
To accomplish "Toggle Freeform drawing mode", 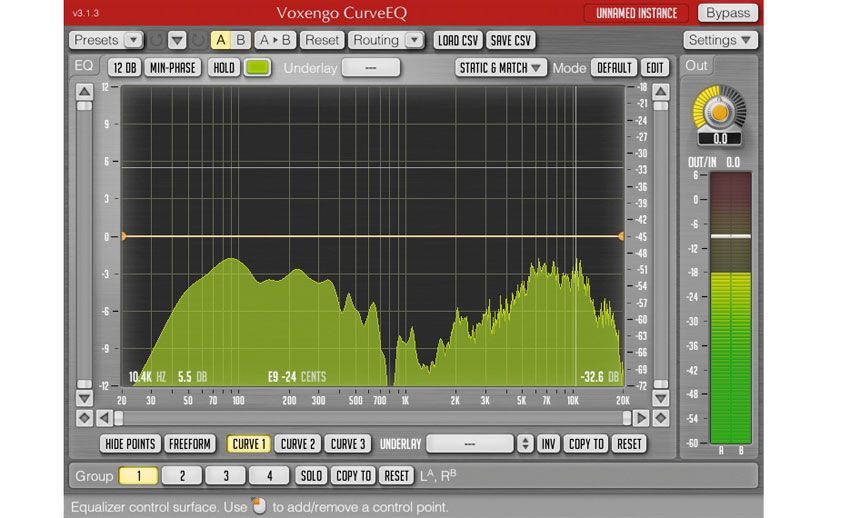I will [190, 444].
